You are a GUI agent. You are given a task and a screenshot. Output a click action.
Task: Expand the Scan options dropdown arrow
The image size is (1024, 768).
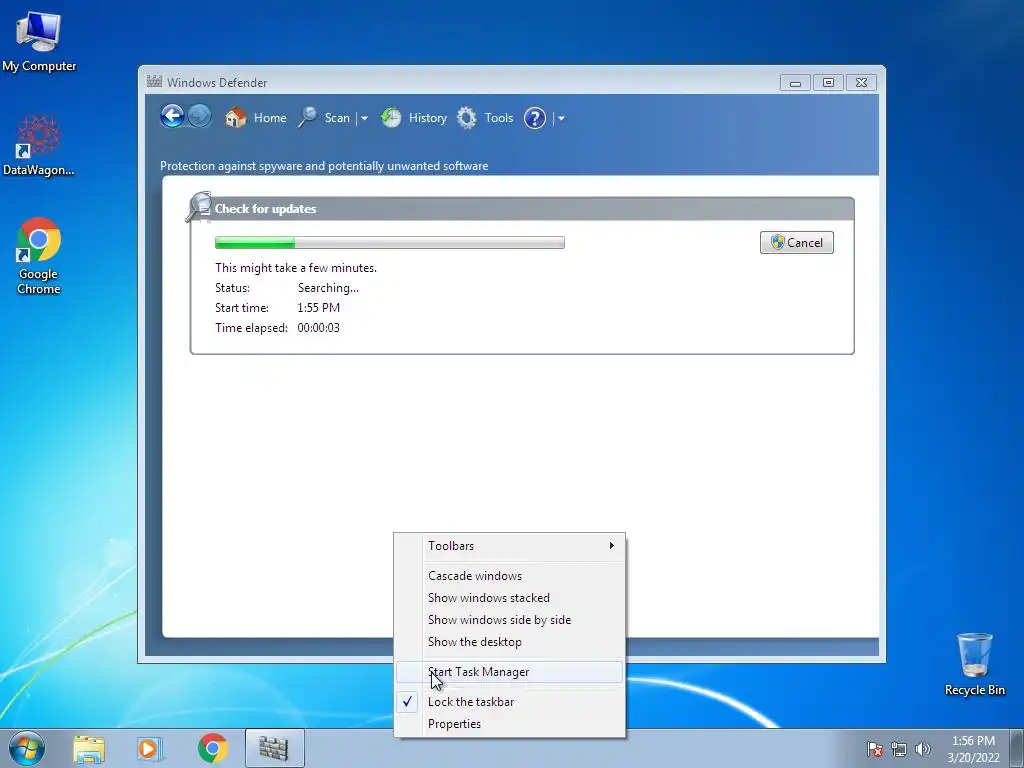tap(364, 119)
